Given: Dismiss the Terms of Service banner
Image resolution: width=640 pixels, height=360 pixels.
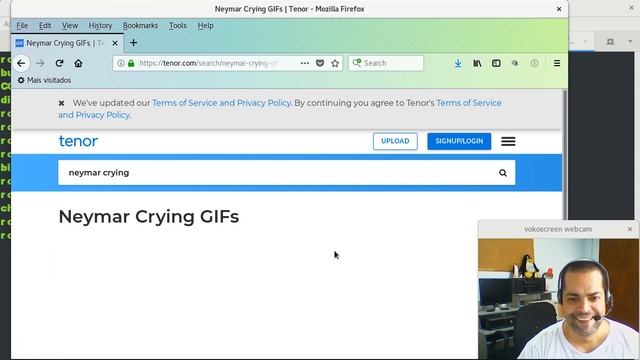Looking at the screenshot, I should coord(61,103).
